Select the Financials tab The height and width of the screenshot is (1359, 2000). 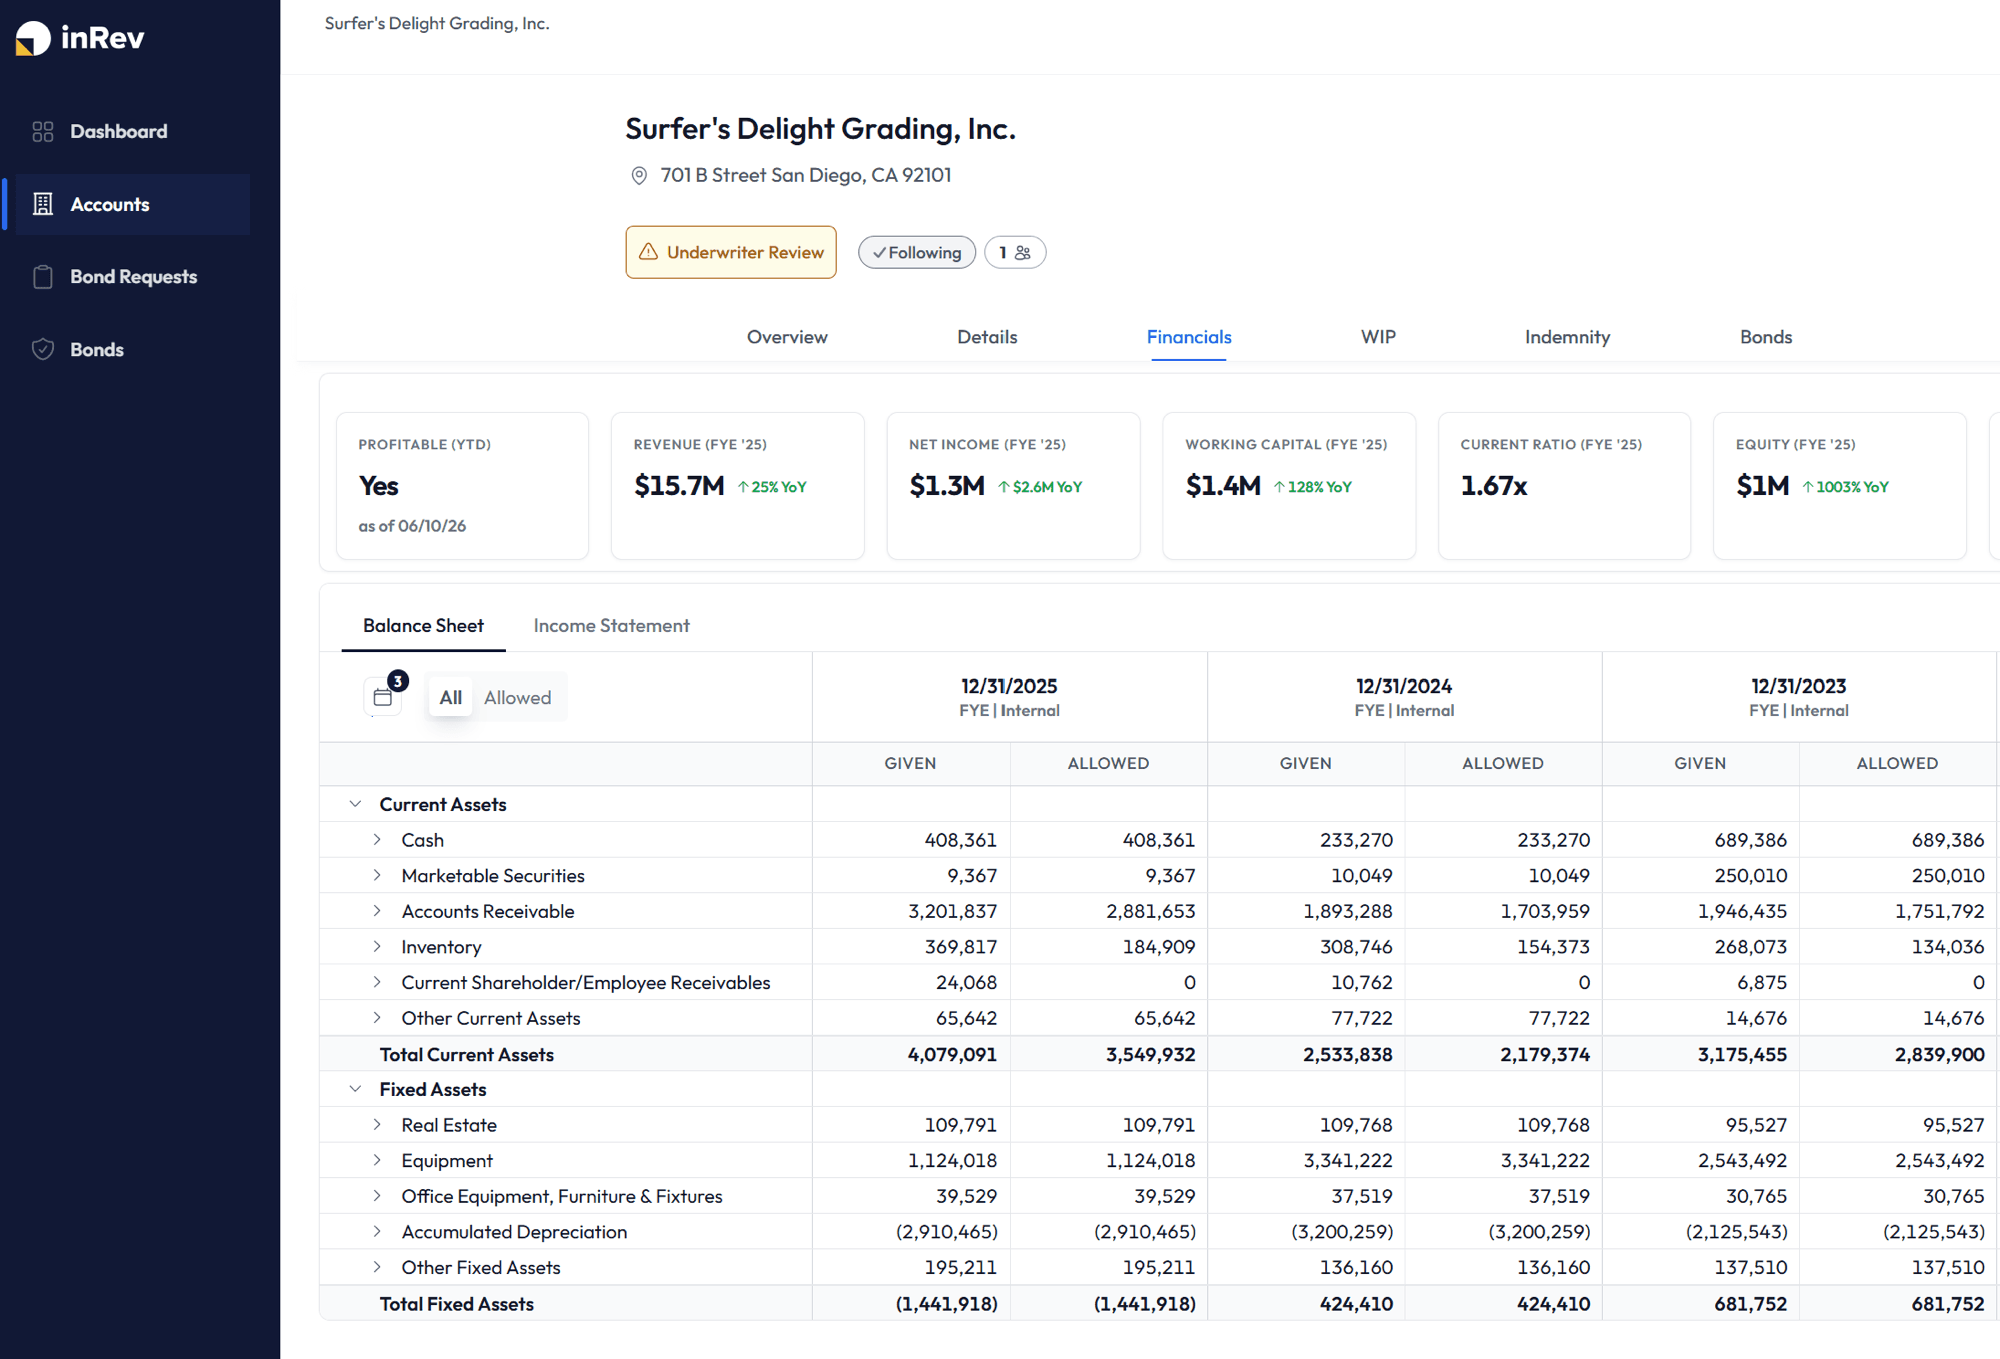[x=1189, y=337]
